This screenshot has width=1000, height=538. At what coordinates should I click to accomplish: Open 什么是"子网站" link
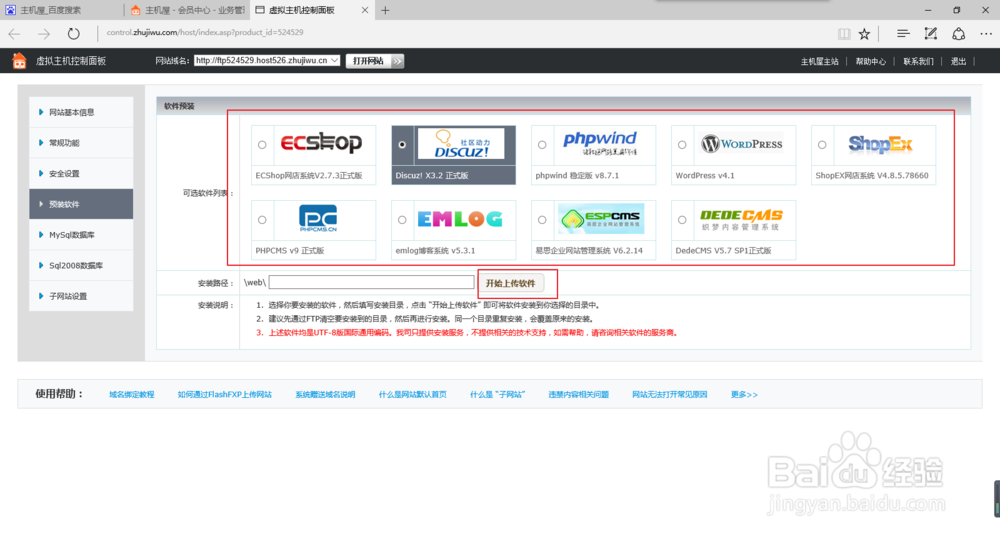click(497, 395)
